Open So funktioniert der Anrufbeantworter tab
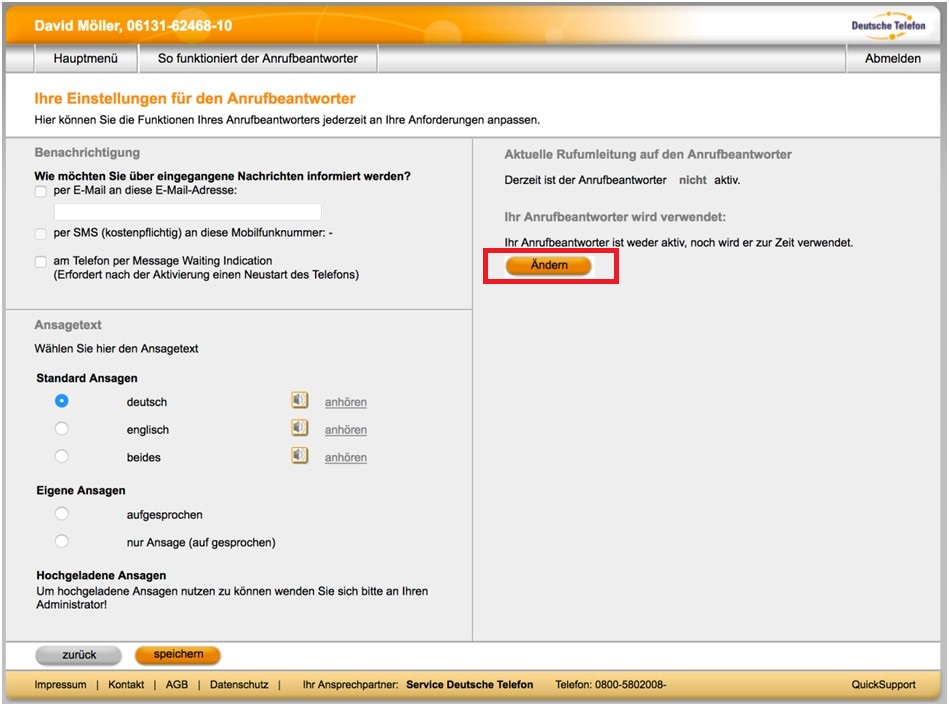The width and height of the screenshot is (949, 706). [x=258, y=59]
